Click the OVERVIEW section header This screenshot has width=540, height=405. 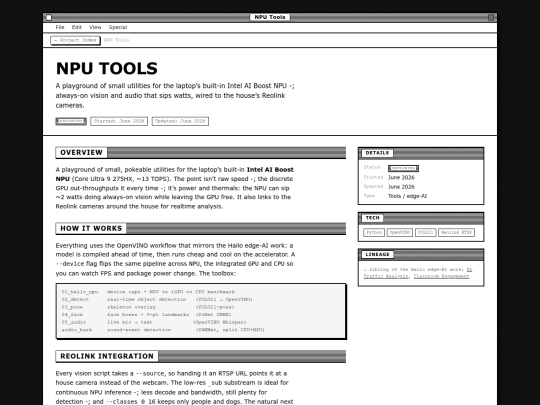pos(201,153)
